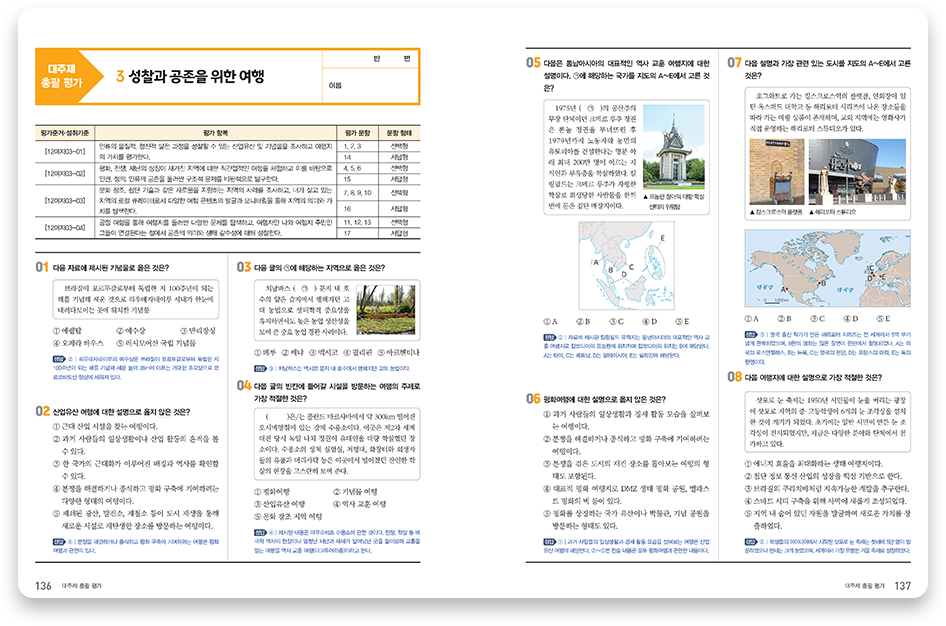Click question number 04

coord(244,385)
